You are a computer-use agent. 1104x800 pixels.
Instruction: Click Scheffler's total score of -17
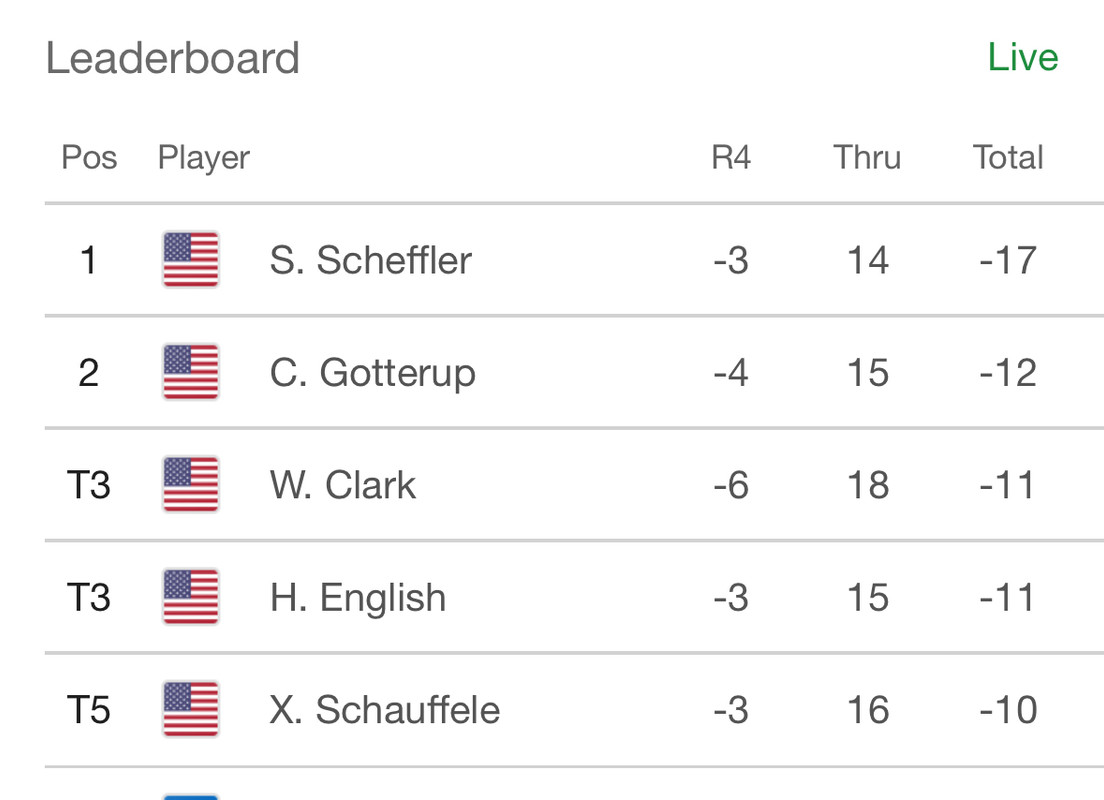point(1008,260)
